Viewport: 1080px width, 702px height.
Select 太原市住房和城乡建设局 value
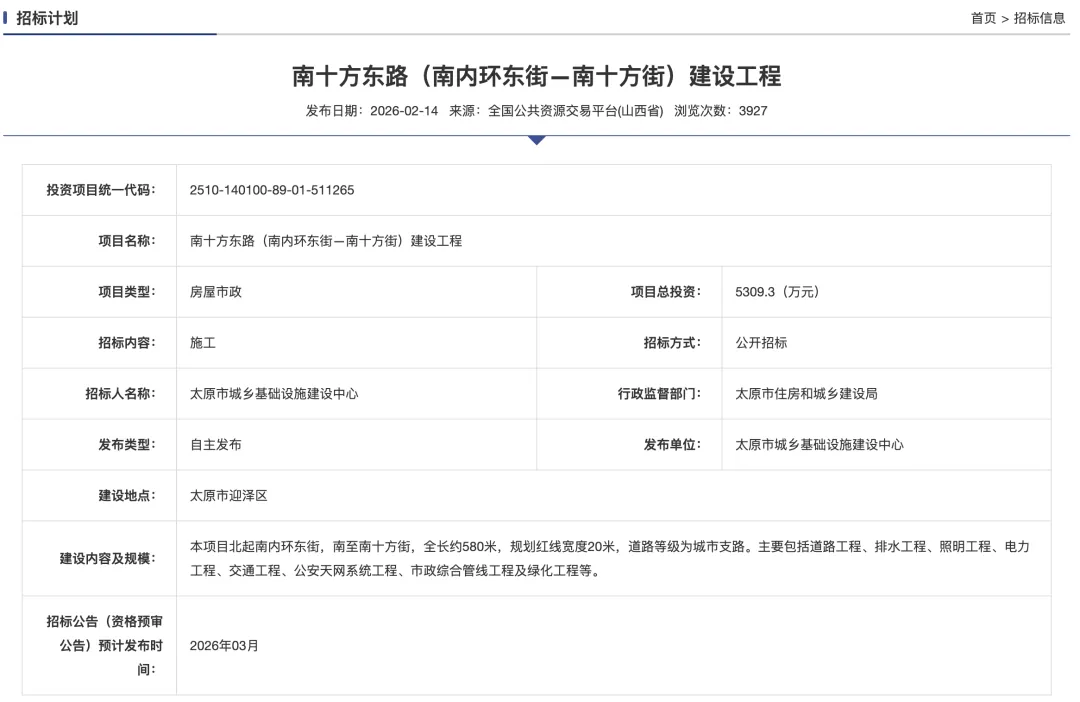point(807,394)
